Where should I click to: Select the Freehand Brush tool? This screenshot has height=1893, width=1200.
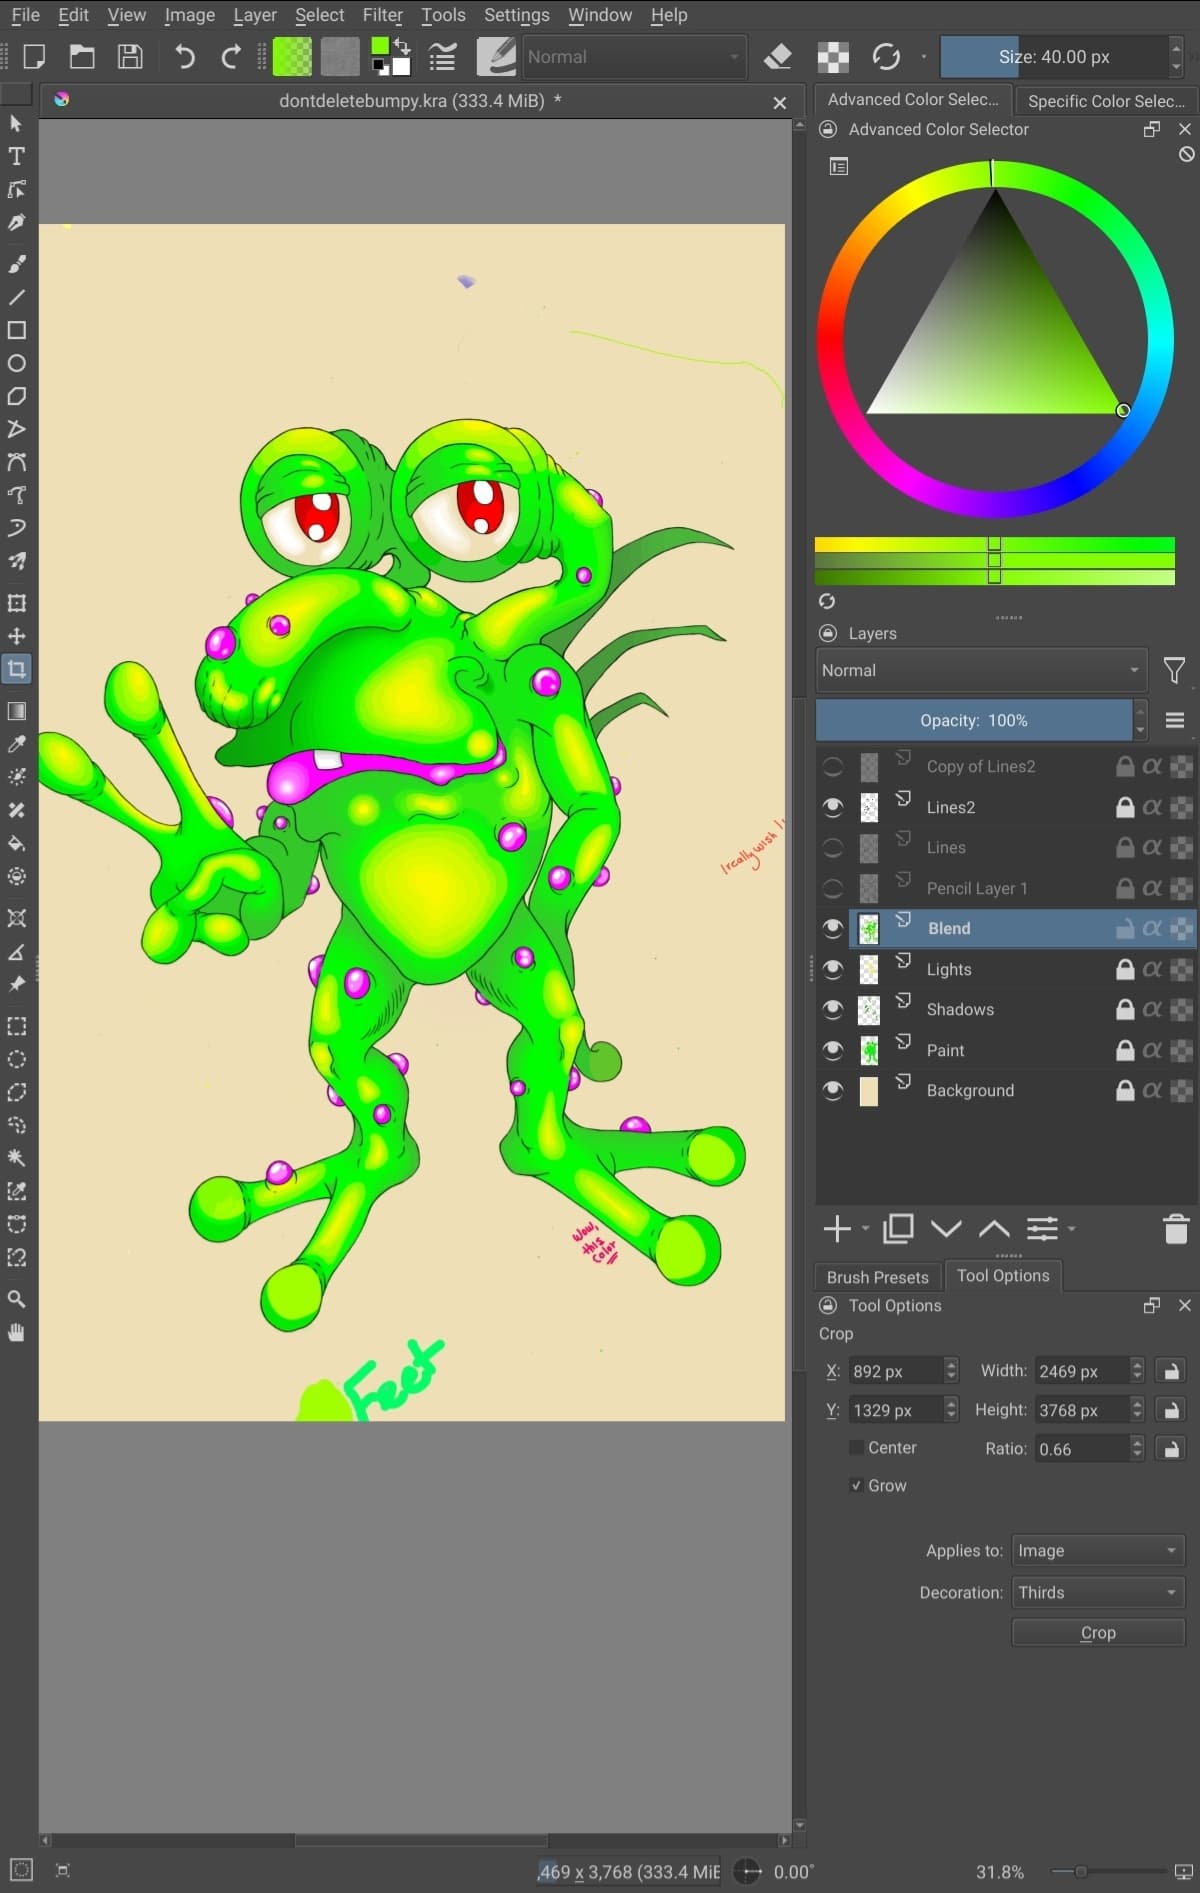[17, 264]
